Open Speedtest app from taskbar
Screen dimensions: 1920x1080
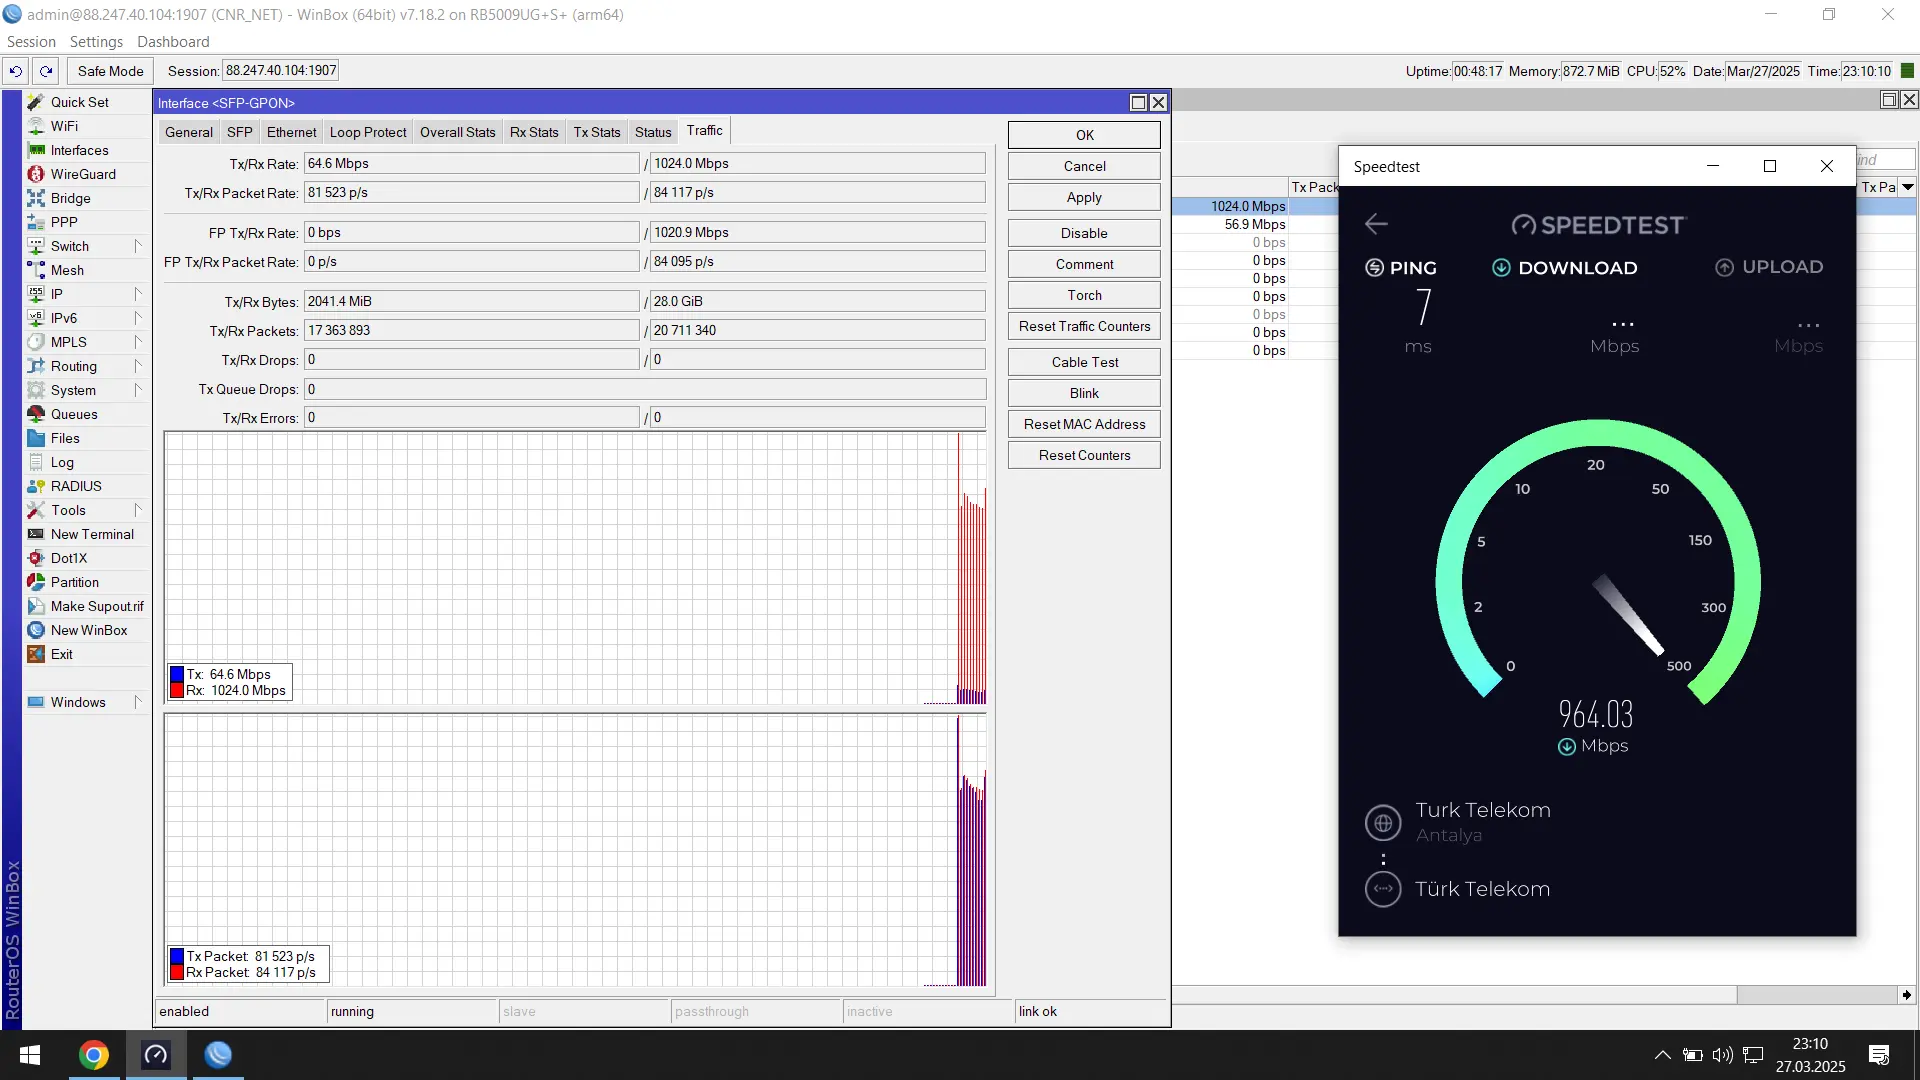156,1055
